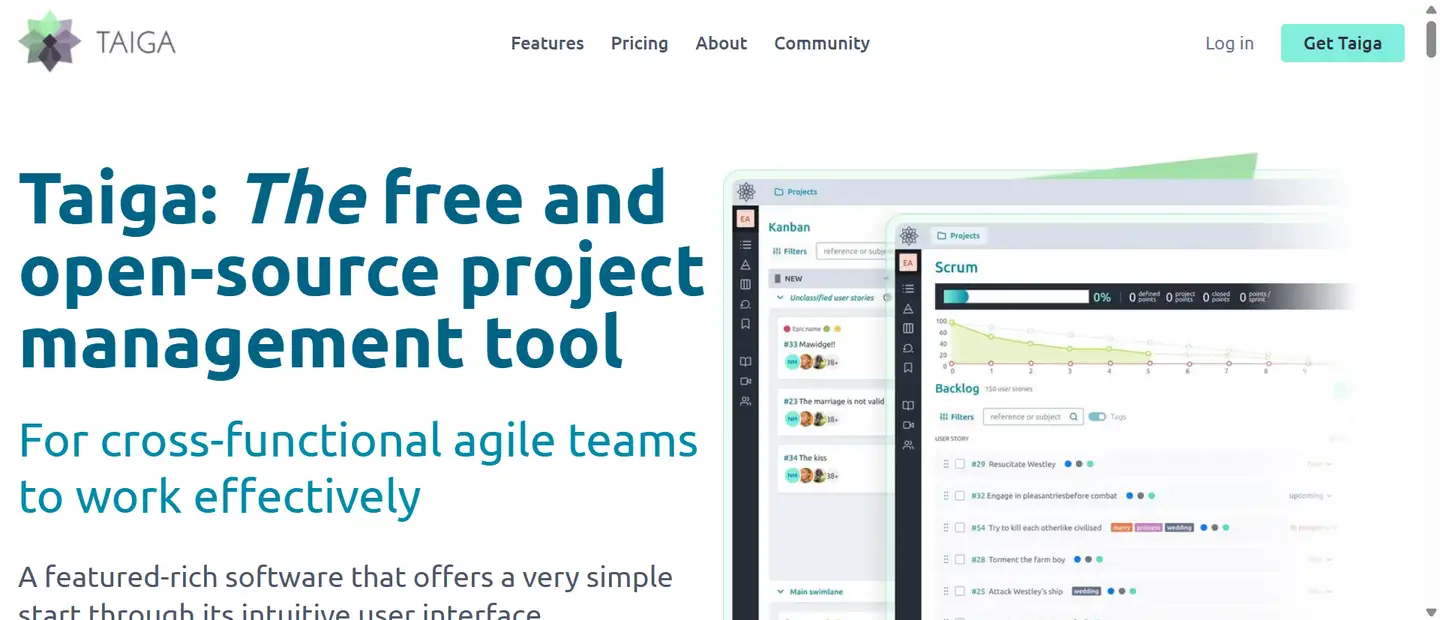The height and width of the screenshot is (620, 1440).
Task: Toggle the Tags switch in Backlog
Action: tap(1097, 417)
